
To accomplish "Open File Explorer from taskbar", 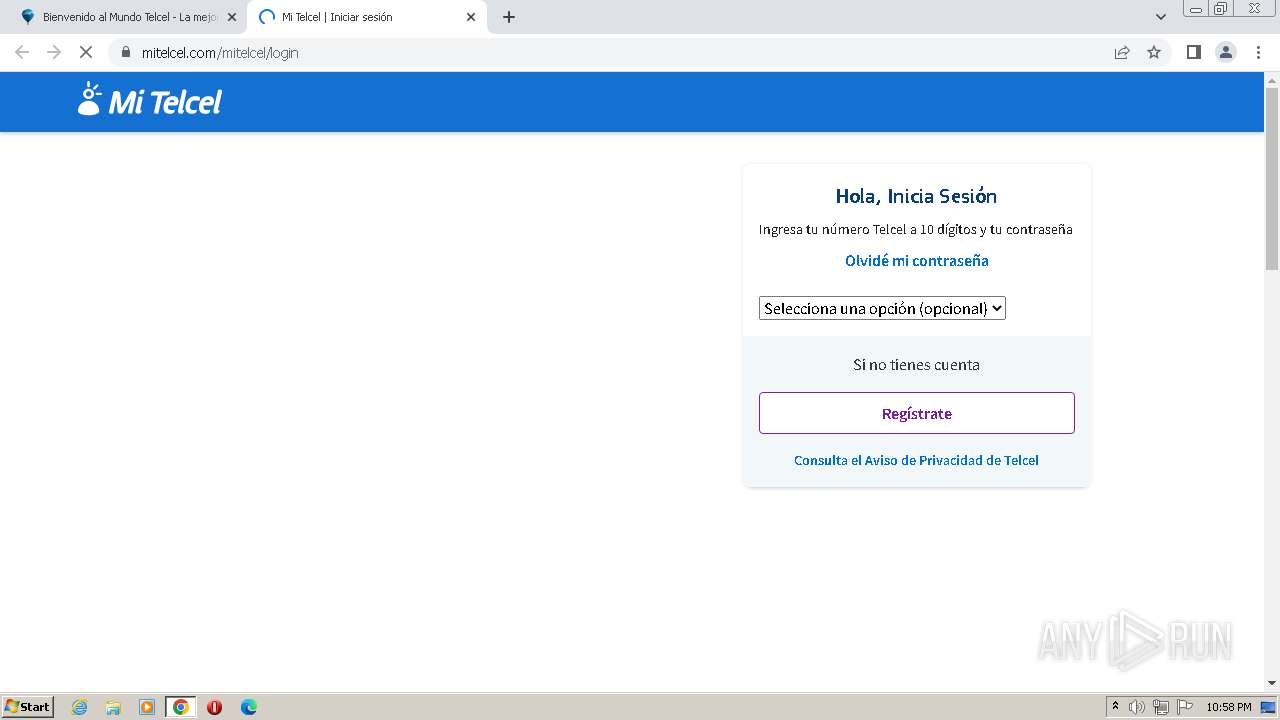I will coord(113,707).
